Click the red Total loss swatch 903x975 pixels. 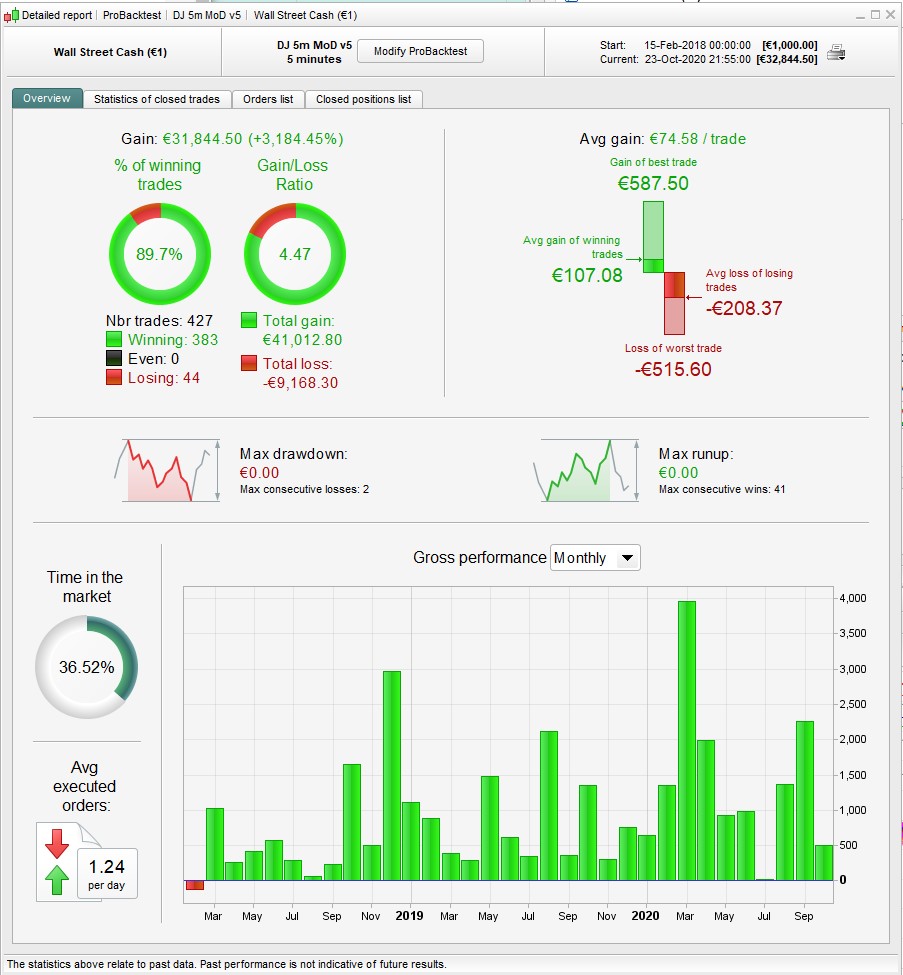[x=249, y=363]
